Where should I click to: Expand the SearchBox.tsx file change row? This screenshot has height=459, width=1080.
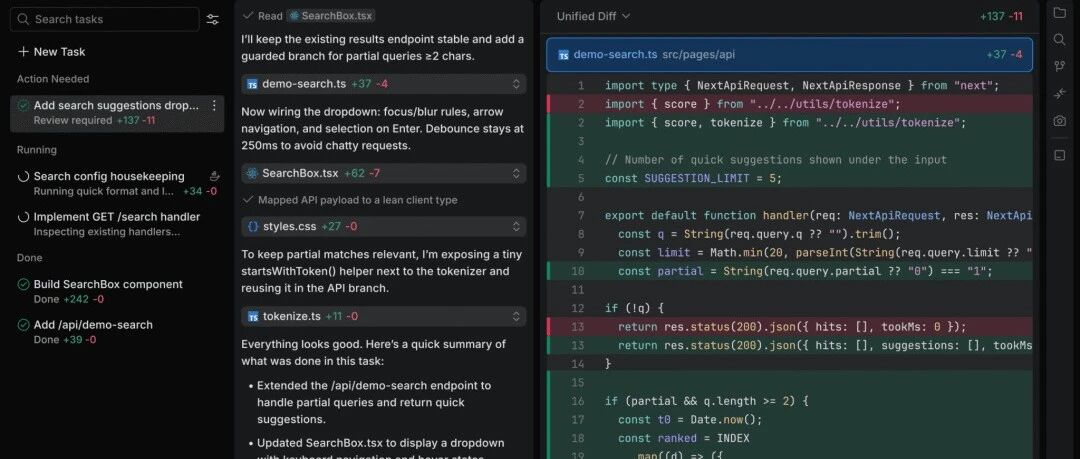pos(383,173)
